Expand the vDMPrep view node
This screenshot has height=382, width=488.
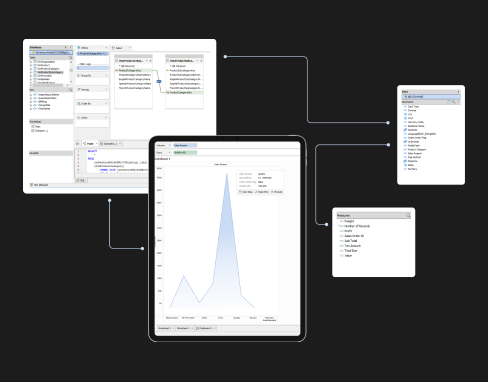point(31,102)
